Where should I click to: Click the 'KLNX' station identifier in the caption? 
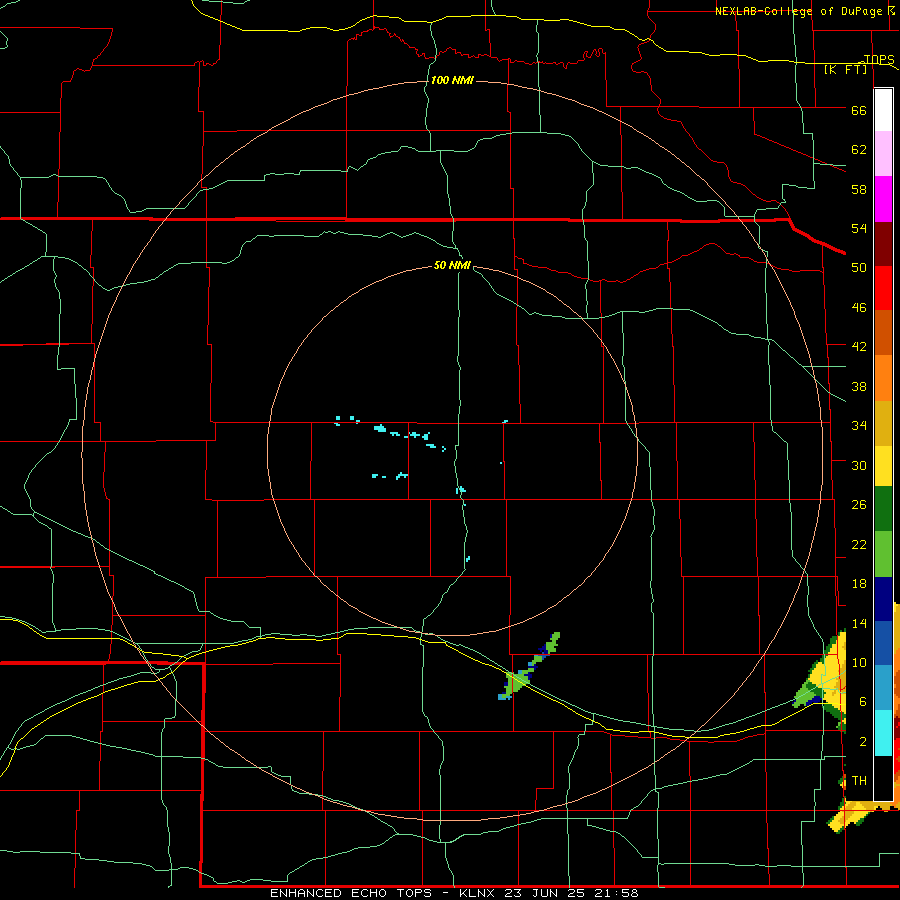point(479,893)
